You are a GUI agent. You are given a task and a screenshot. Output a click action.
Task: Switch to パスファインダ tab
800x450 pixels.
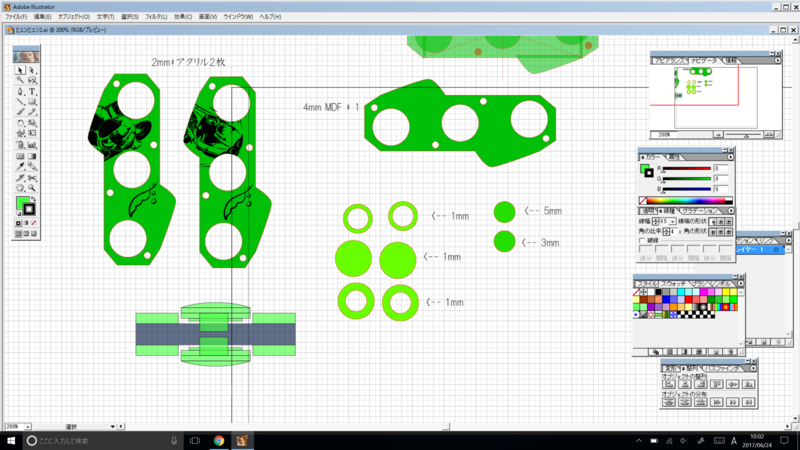point(723,368)
